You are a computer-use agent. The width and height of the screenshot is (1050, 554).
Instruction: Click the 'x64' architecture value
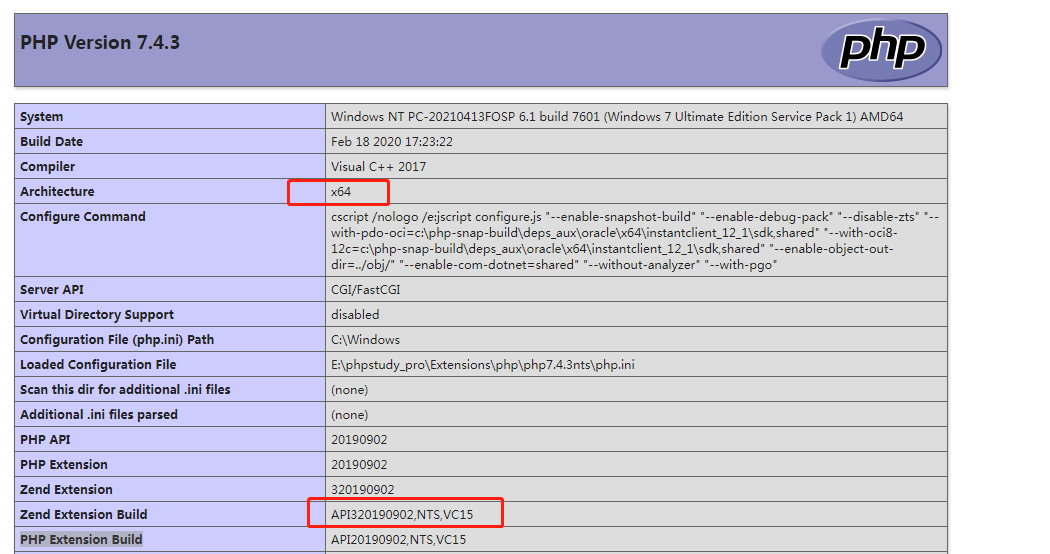[341, 192]
